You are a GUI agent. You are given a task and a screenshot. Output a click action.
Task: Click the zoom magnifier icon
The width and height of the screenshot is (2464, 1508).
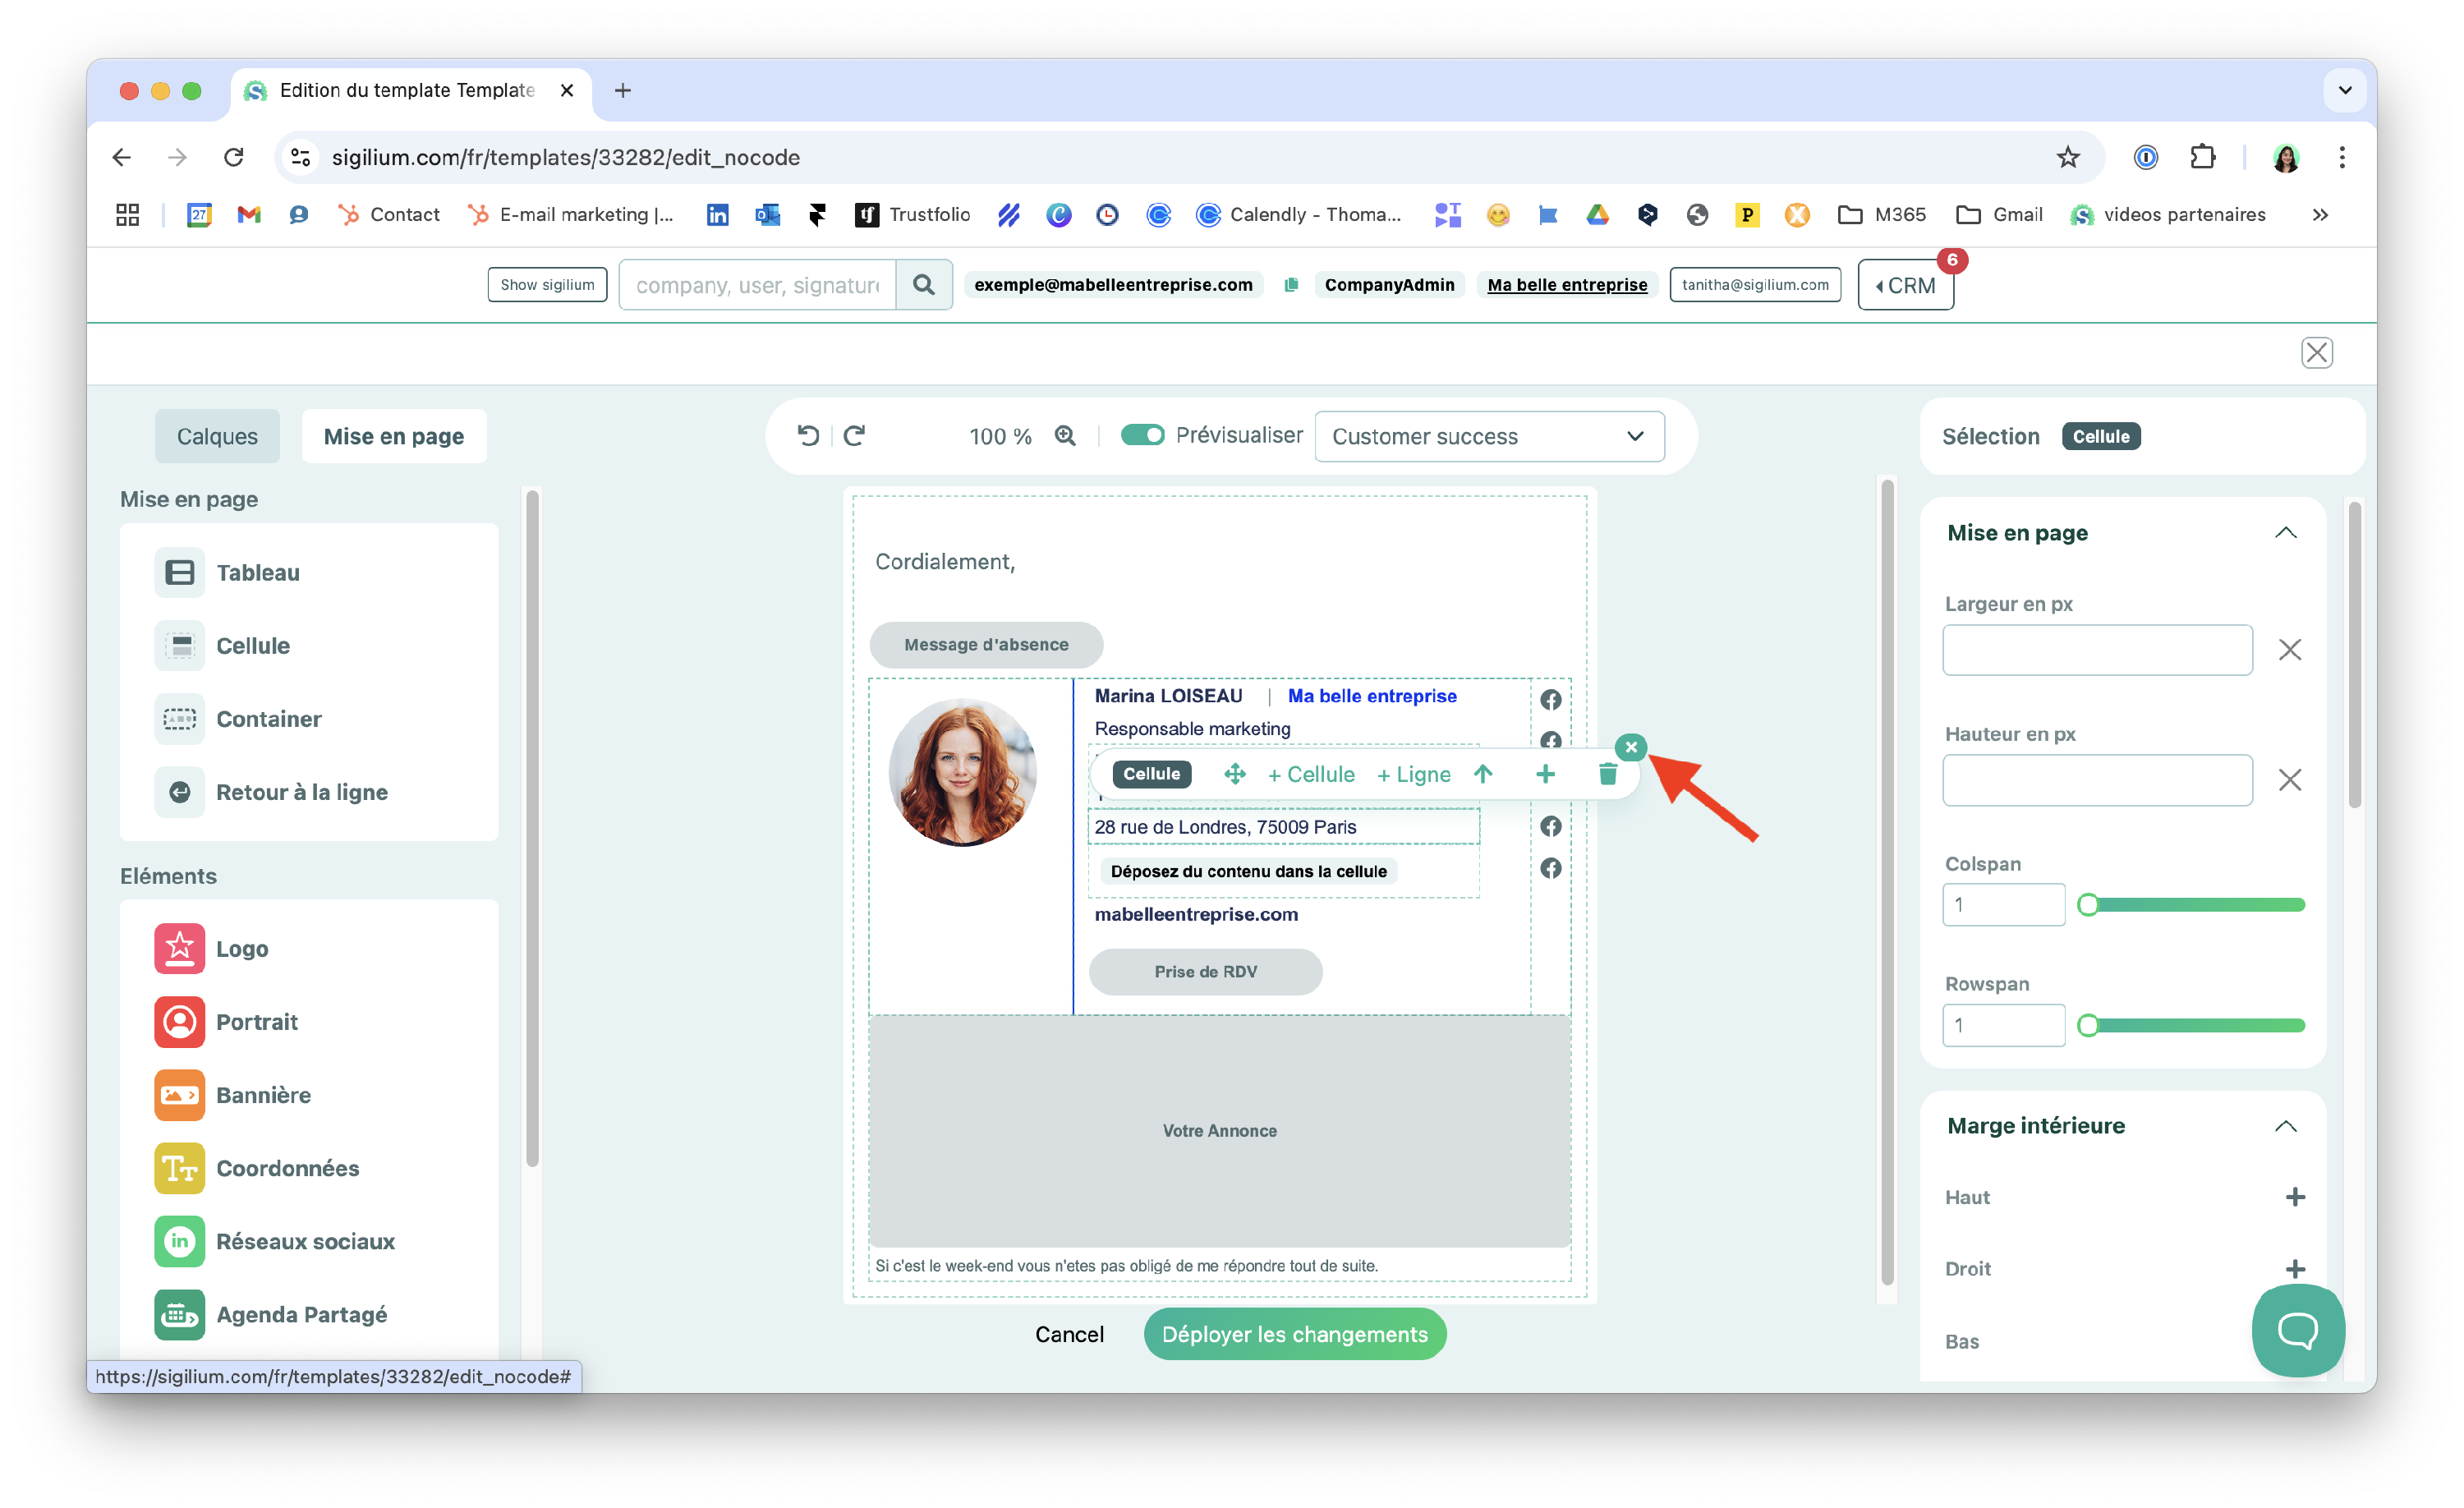(x=1065, y=435)
